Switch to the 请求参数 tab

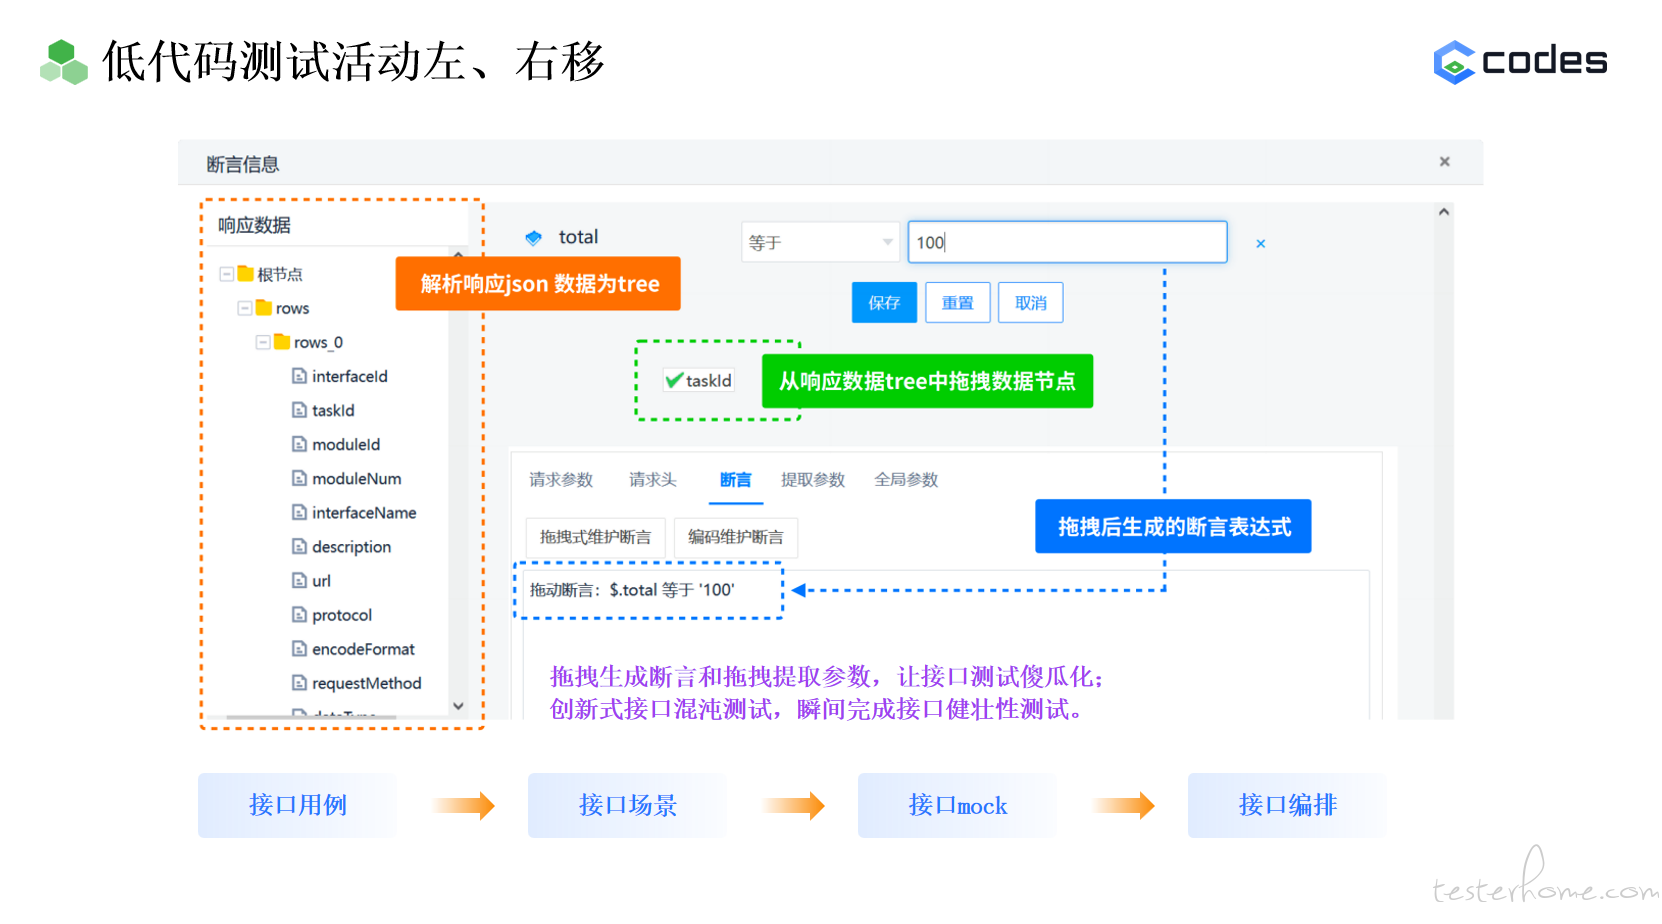coord(561,480)
